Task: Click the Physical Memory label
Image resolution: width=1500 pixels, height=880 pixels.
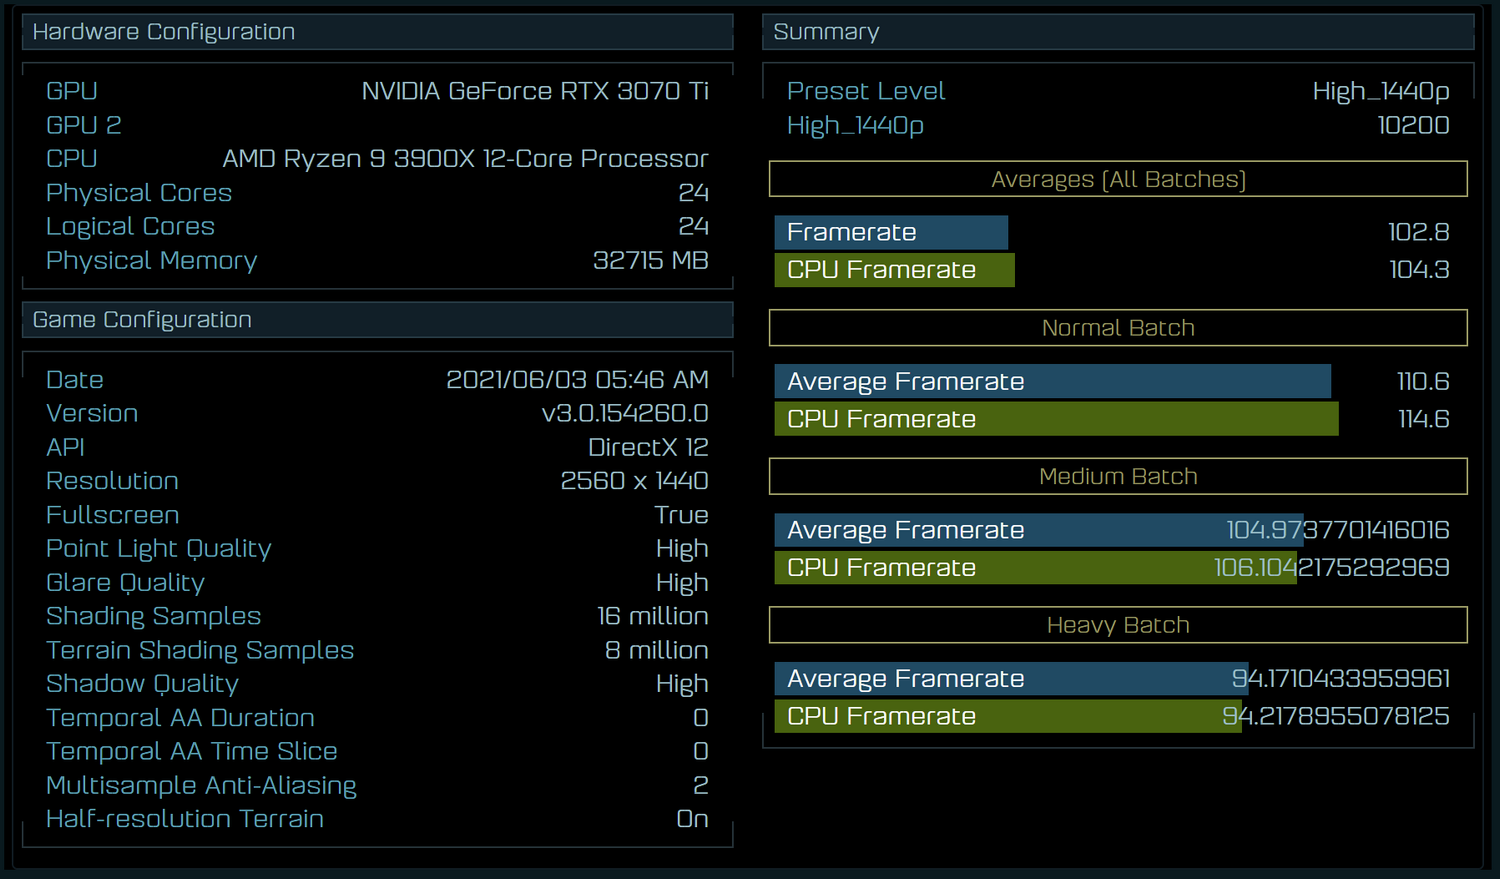Action: click(152, 261)
